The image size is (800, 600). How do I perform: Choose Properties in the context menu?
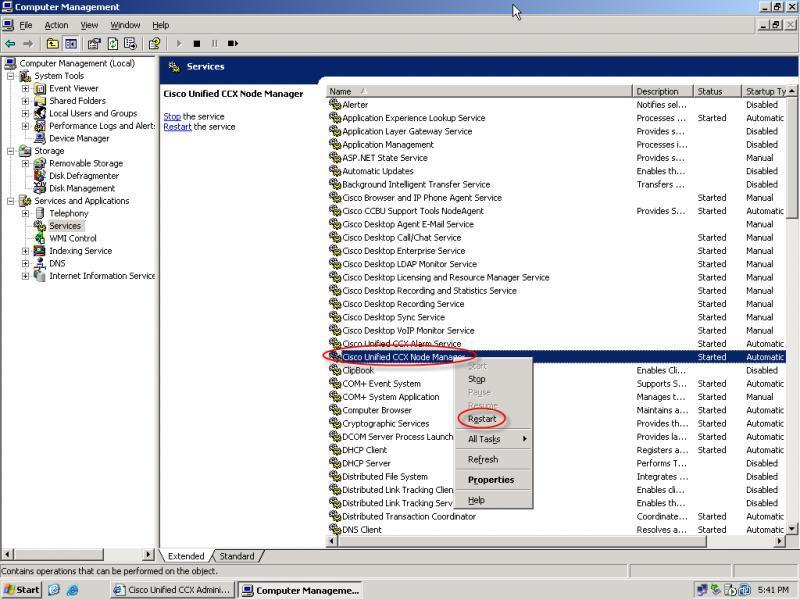(491, 480)
